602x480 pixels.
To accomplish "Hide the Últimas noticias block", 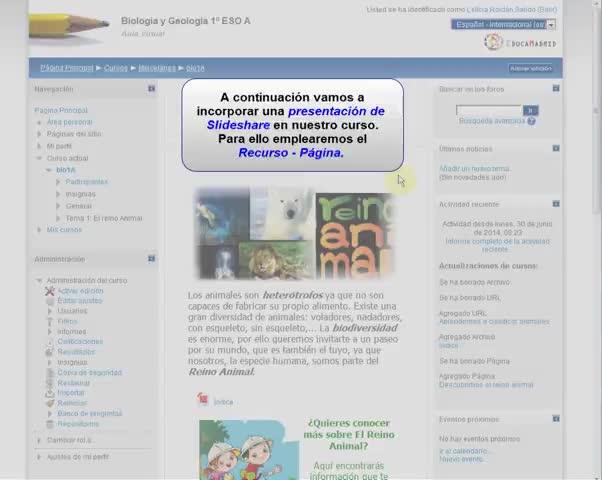I will (x=556, y=148).
